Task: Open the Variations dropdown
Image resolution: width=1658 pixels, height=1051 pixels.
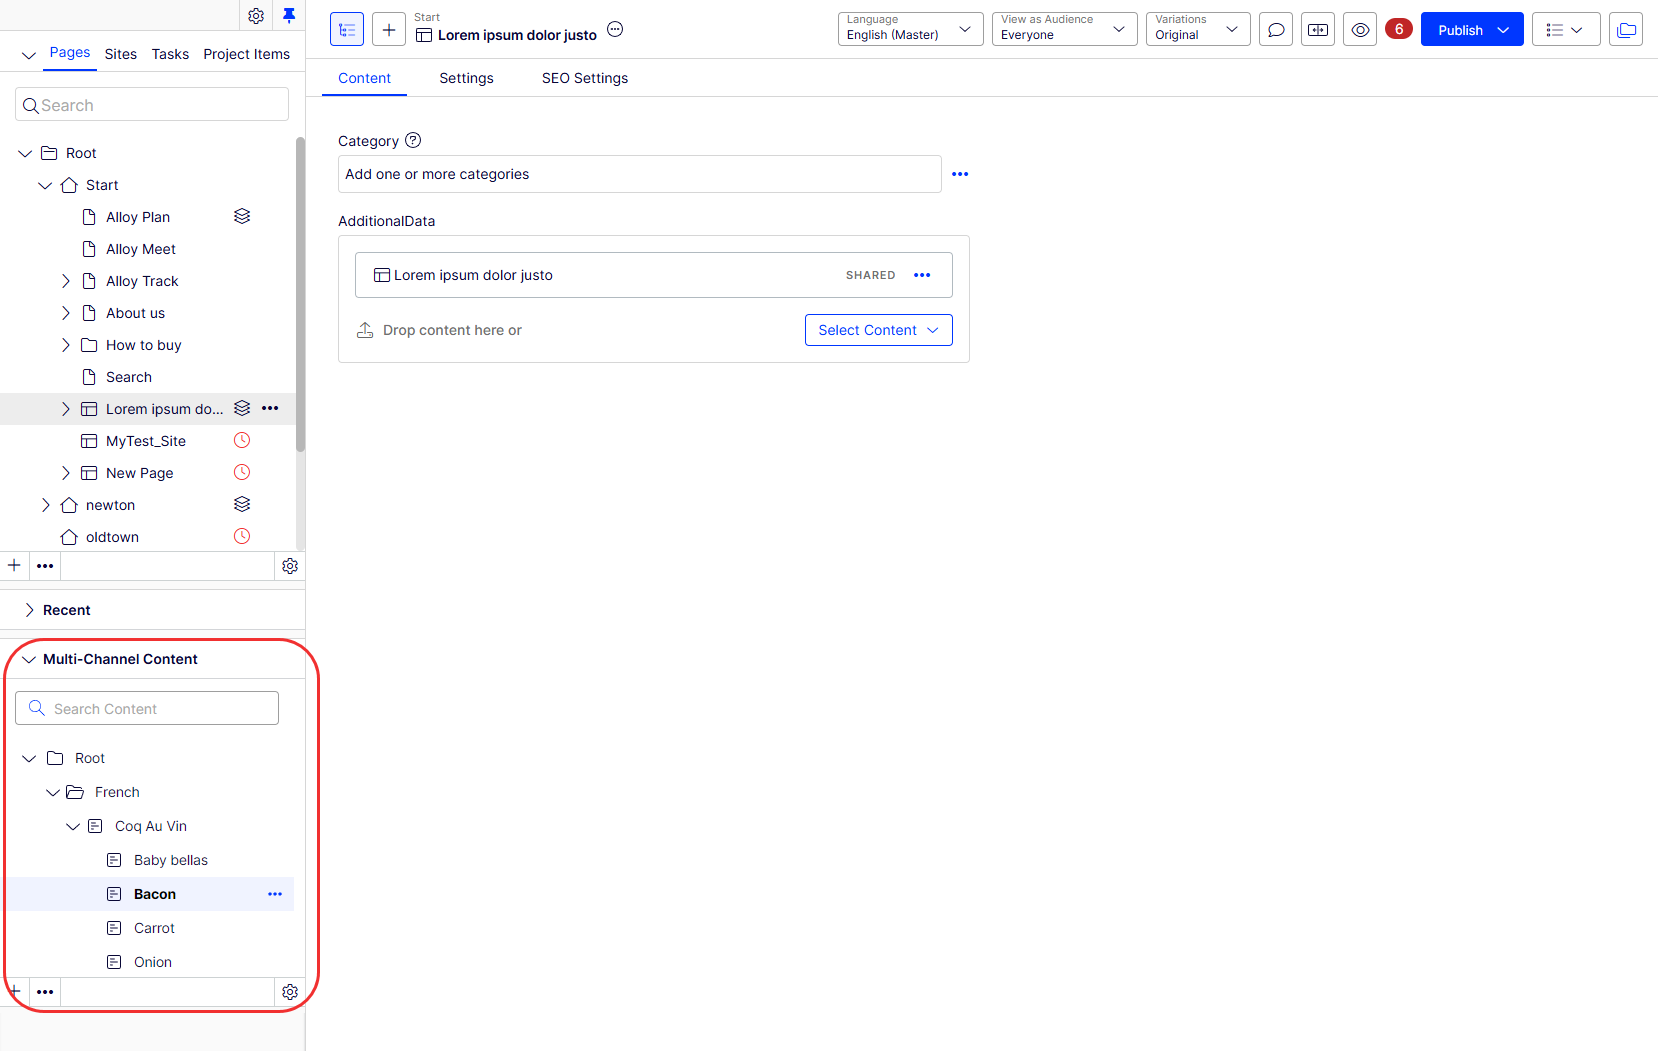Action: (x=1198, y=29)
